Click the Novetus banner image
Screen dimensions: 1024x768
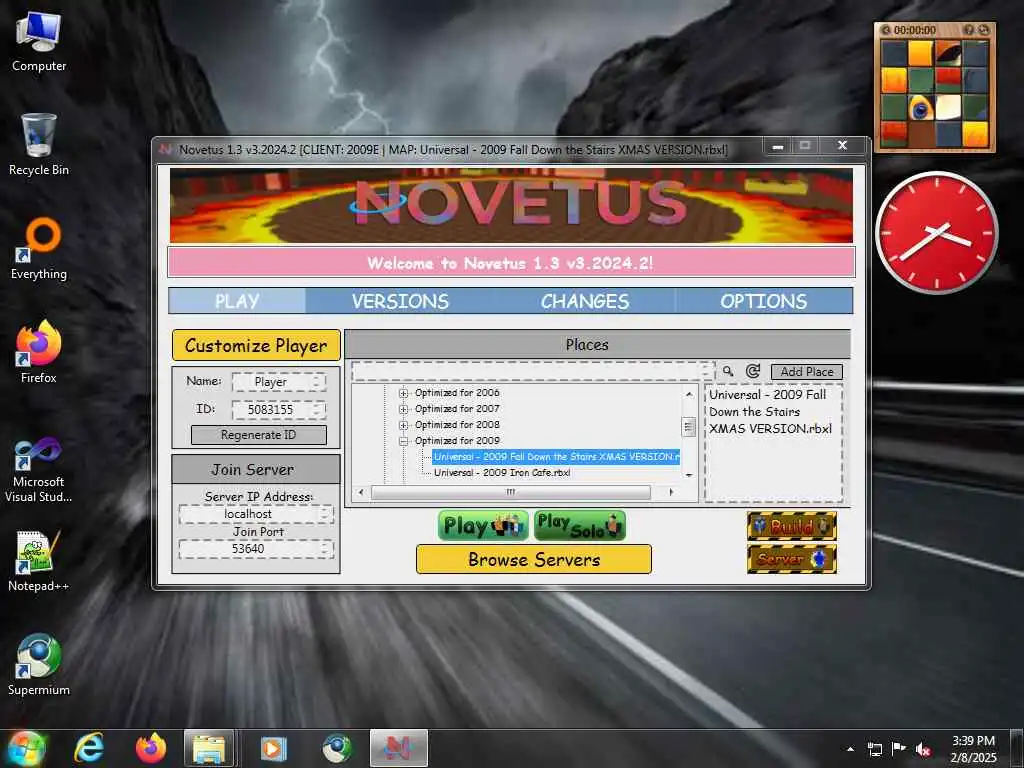click(x=511, y=205)
